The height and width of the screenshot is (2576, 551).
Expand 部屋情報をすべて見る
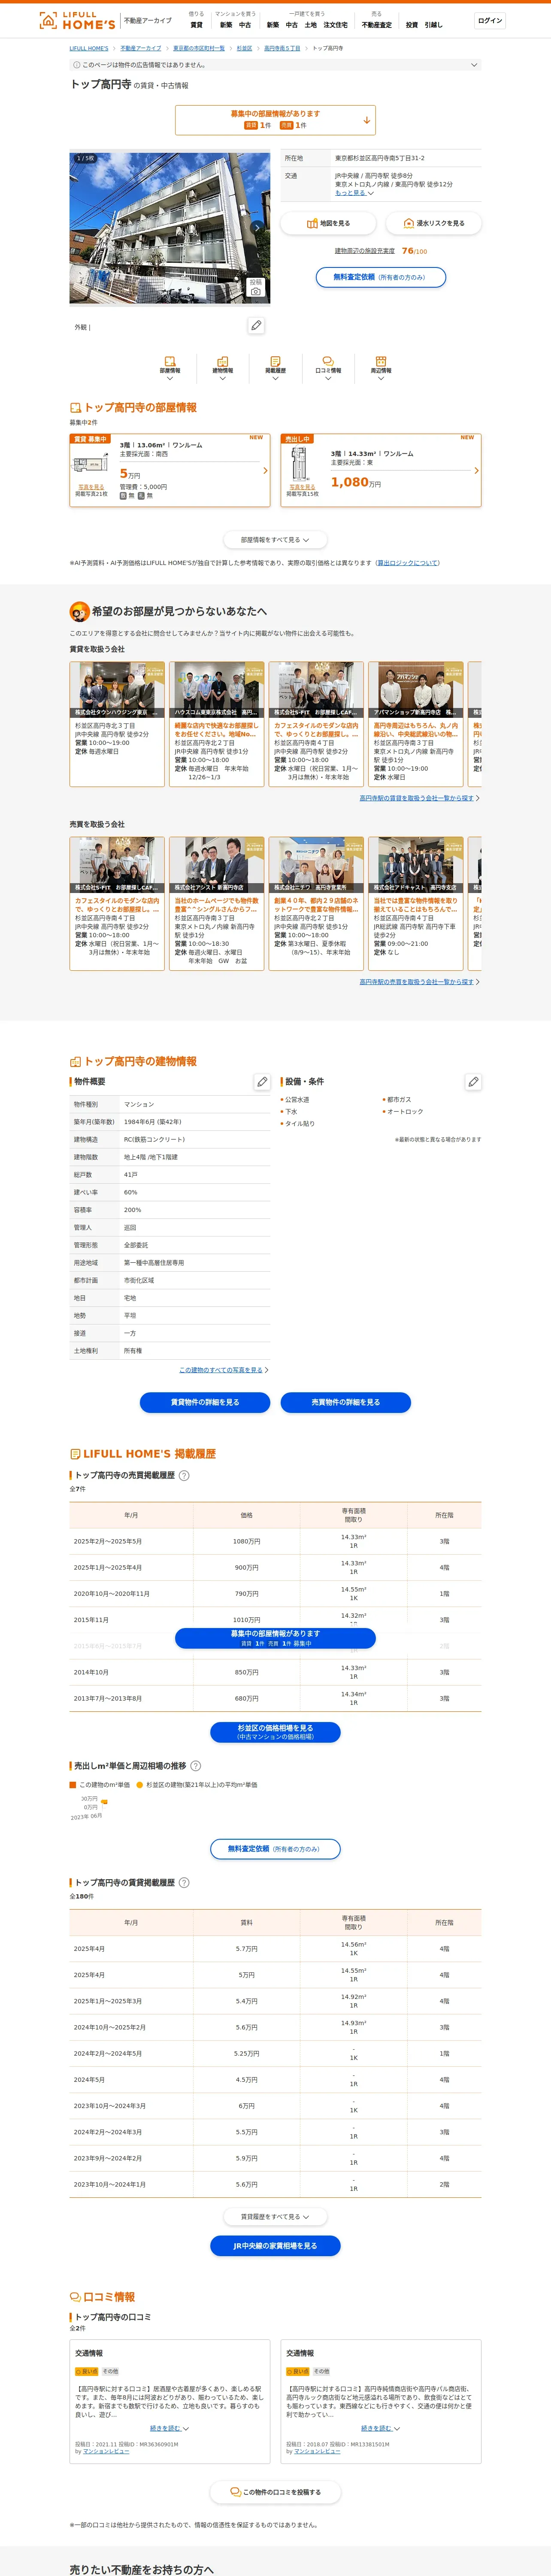coord(275,540)
